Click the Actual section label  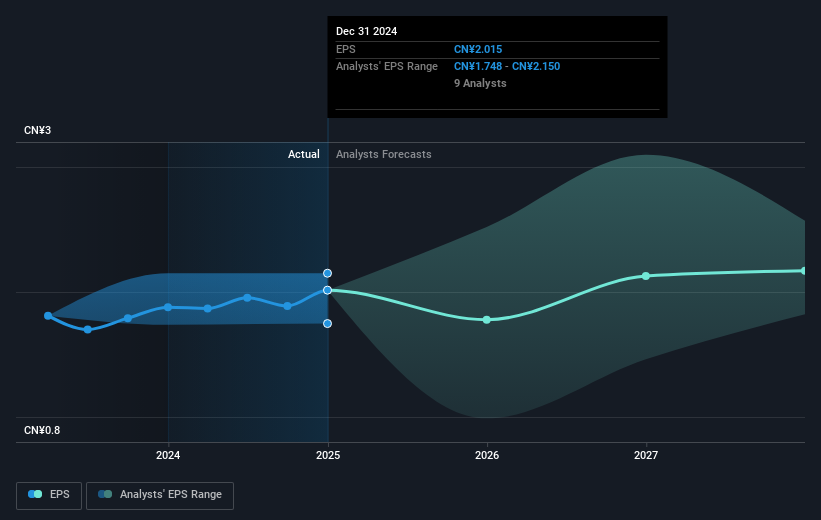(x=304, y=154)
